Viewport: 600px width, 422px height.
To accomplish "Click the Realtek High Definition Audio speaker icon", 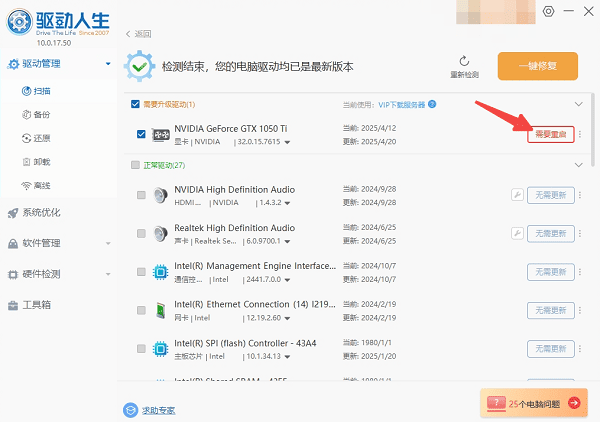I will pyautogui.click(x=160, y=233).
